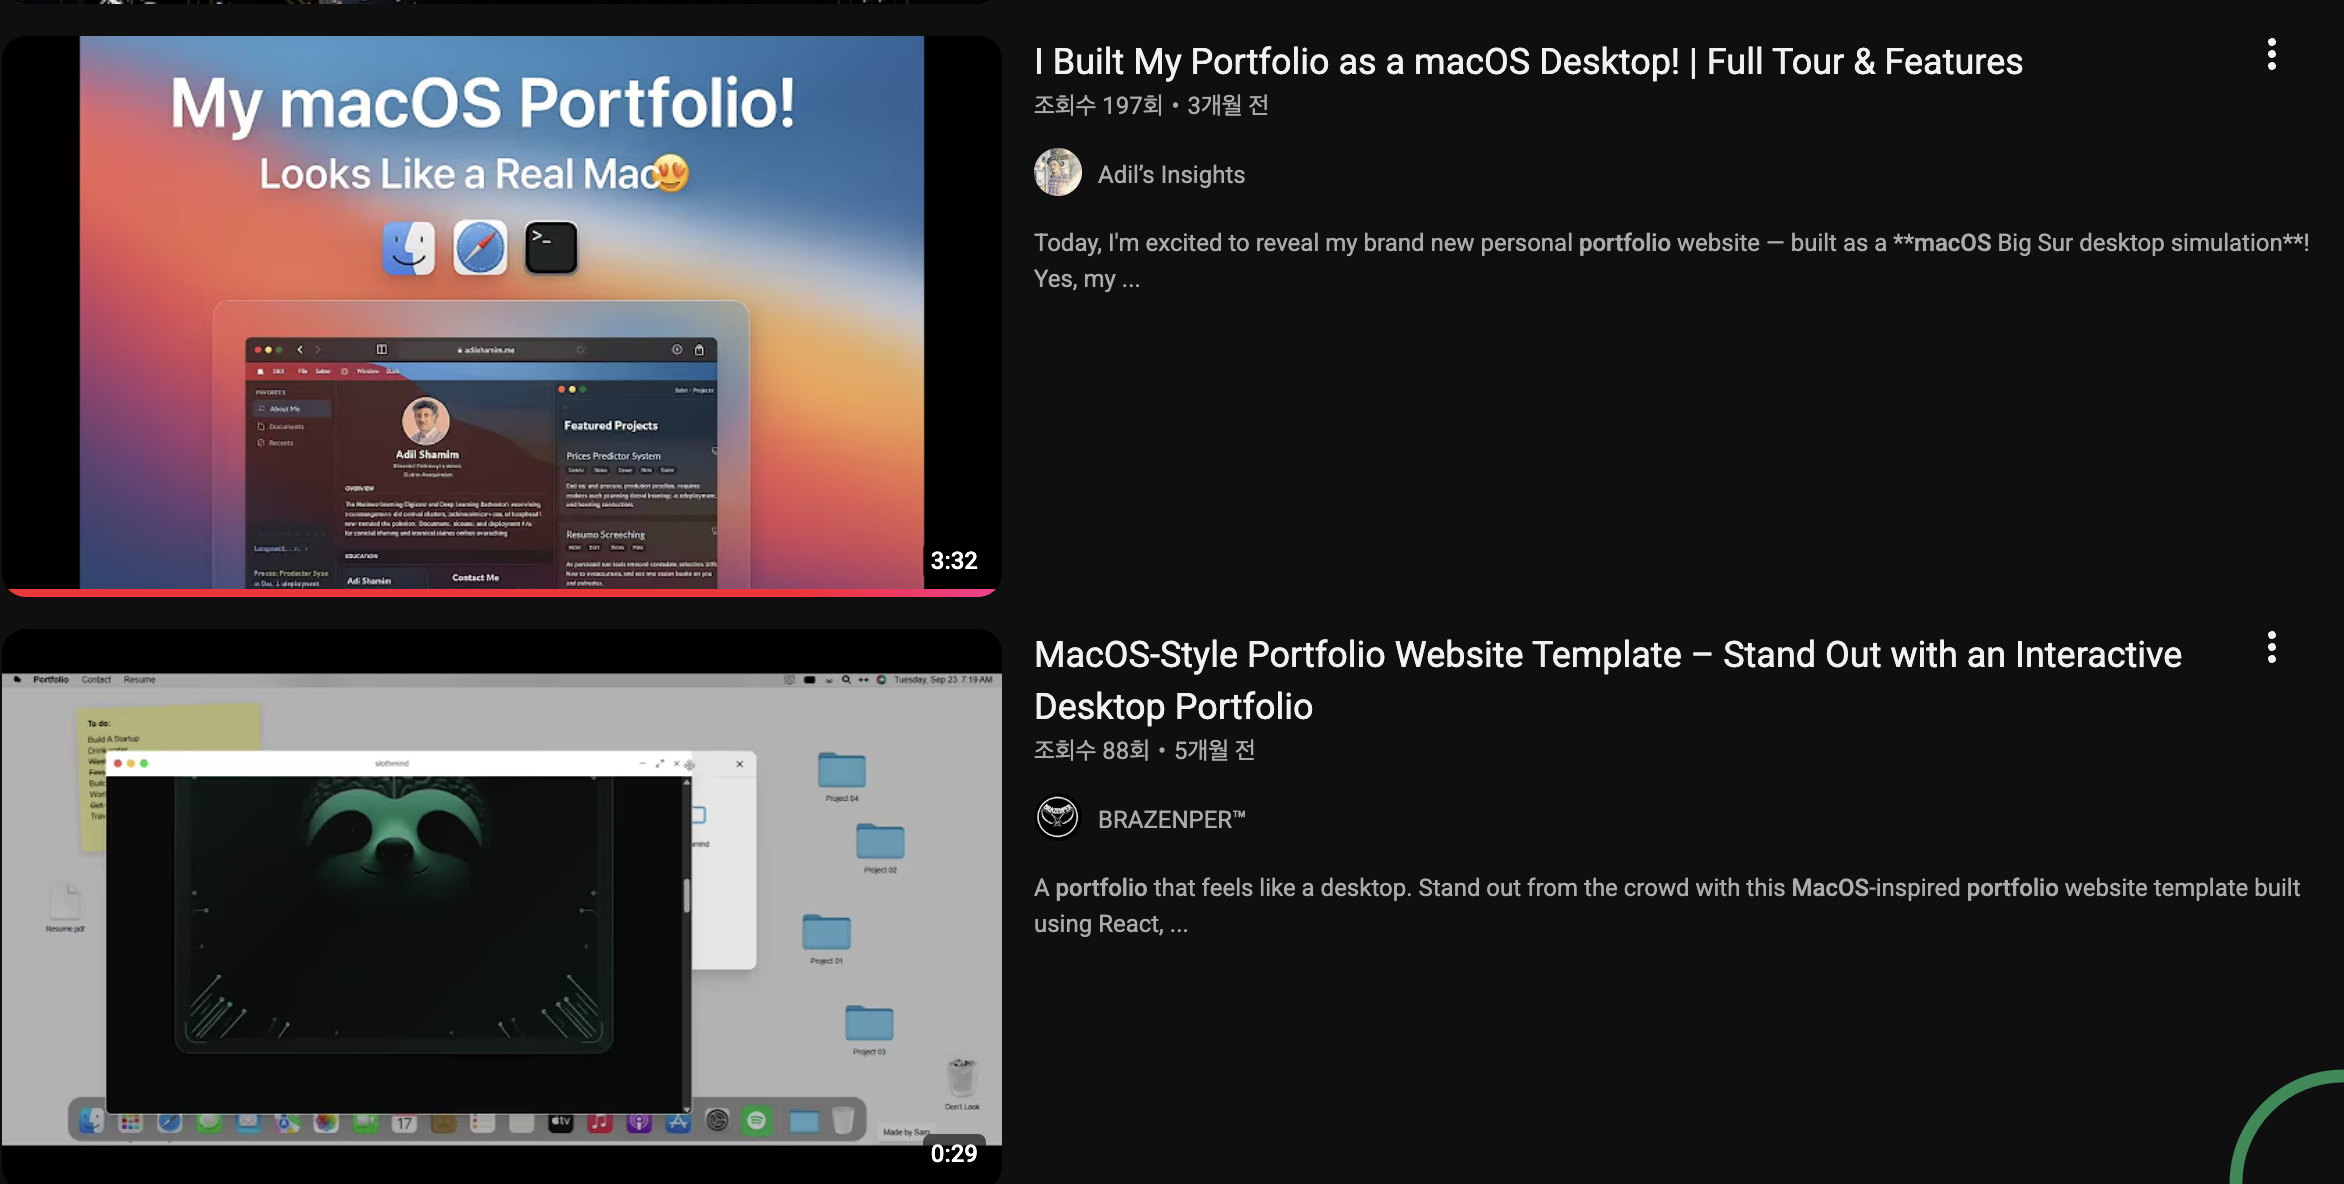Viewport: 2344px width, 1184px height.
Task: Click the Spotify icon in the thumbnail dock
Action: pyautogui.click(x=757, y=1121)
